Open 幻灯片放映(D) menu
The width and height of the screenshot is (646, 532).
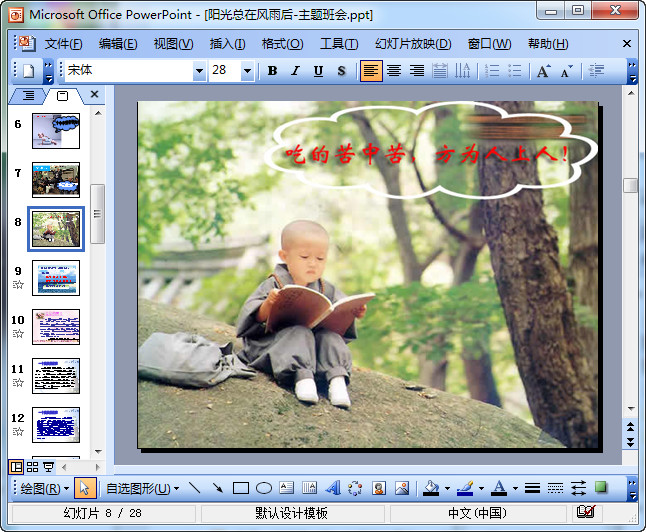[x=413, y=44]
